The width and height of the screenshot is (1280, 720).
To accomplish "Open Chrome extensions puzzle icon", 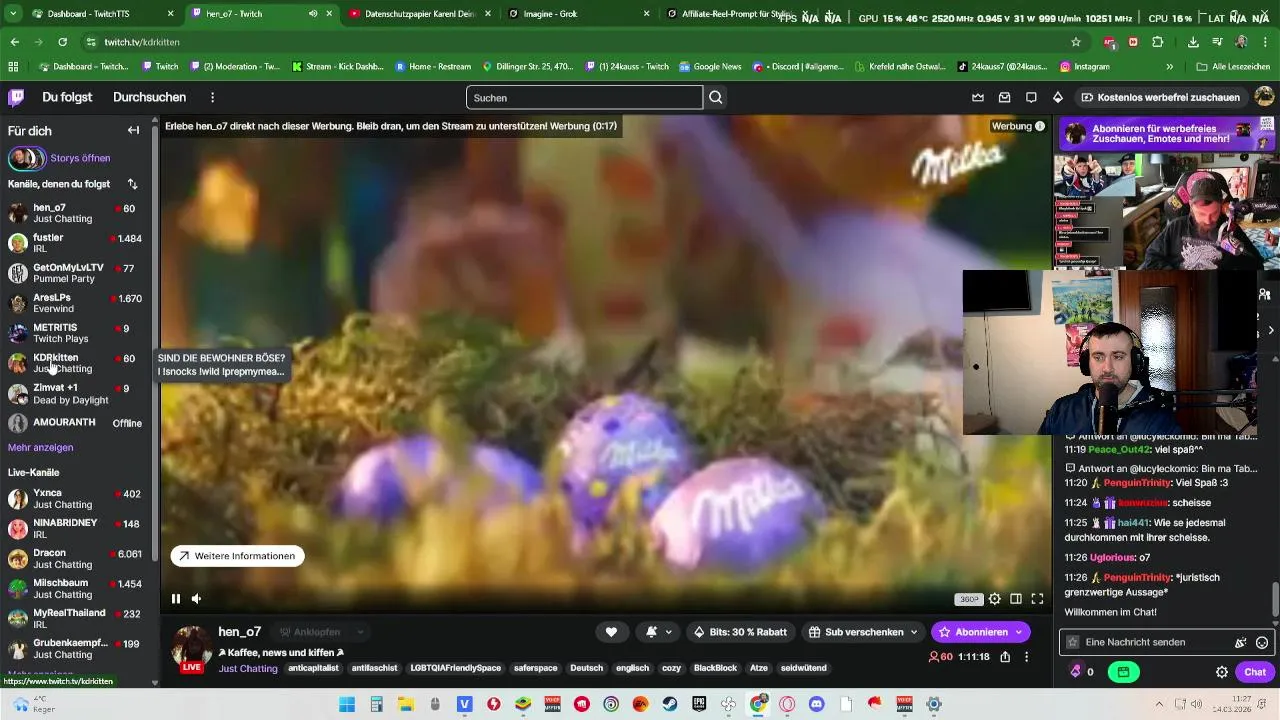I will pos(1158,42).
